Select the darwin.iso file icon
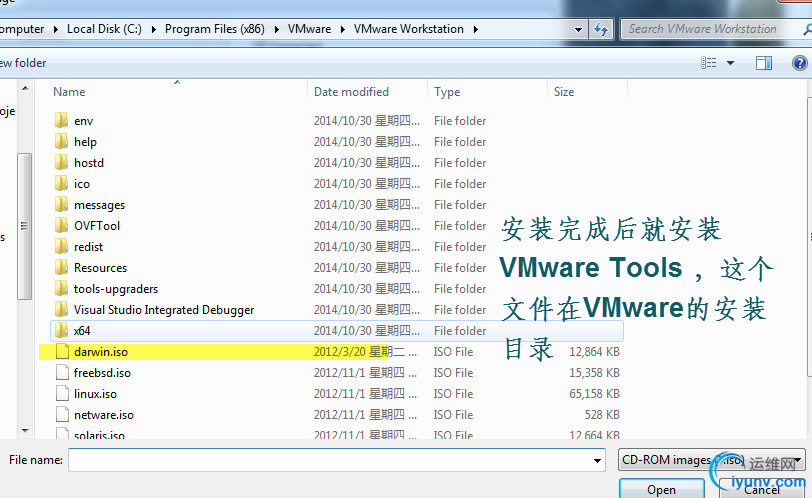 [62, 351]
